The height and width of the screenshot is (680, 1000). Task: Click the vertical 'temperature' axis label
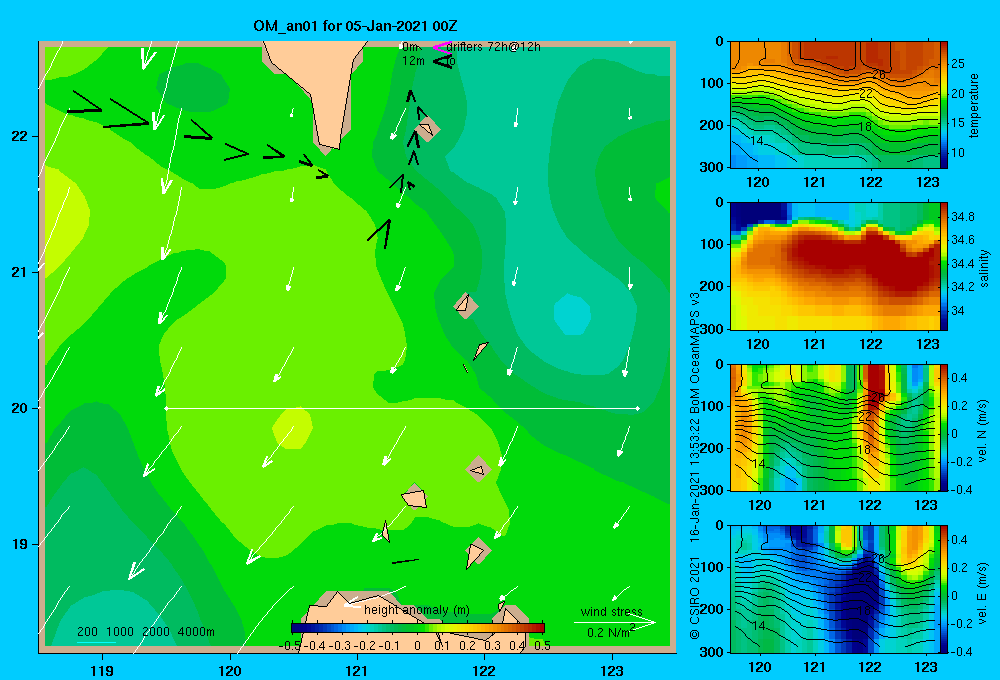[x=974, y=105]
